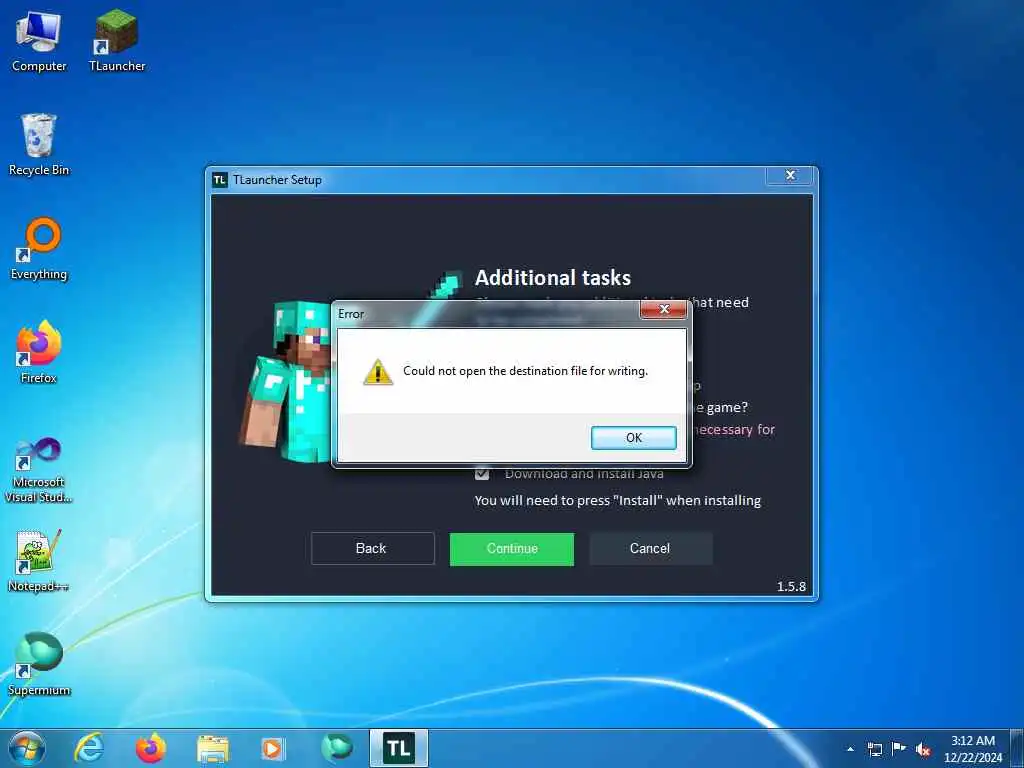Screen dimensions: 1024x768
Task: Click the Minecraft diamond armor character image
Action: [286, 382]
